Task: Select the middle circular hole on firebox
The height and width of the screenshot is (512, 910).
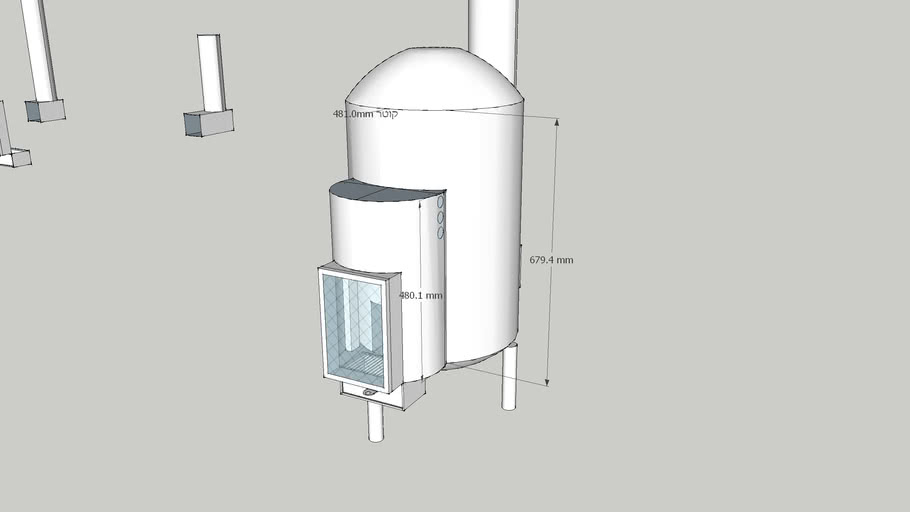Action: point(440,217)
